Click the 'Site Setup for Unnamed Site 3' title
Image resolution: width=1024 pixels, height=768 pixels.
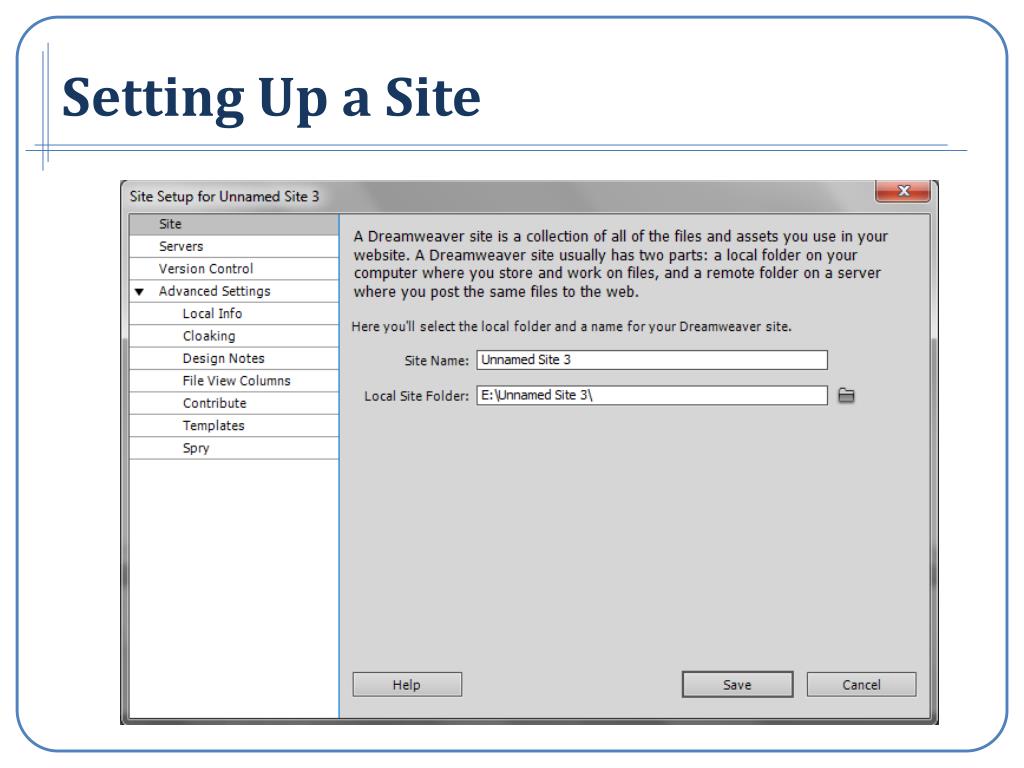pyautogui.click(x=224, y=197)
